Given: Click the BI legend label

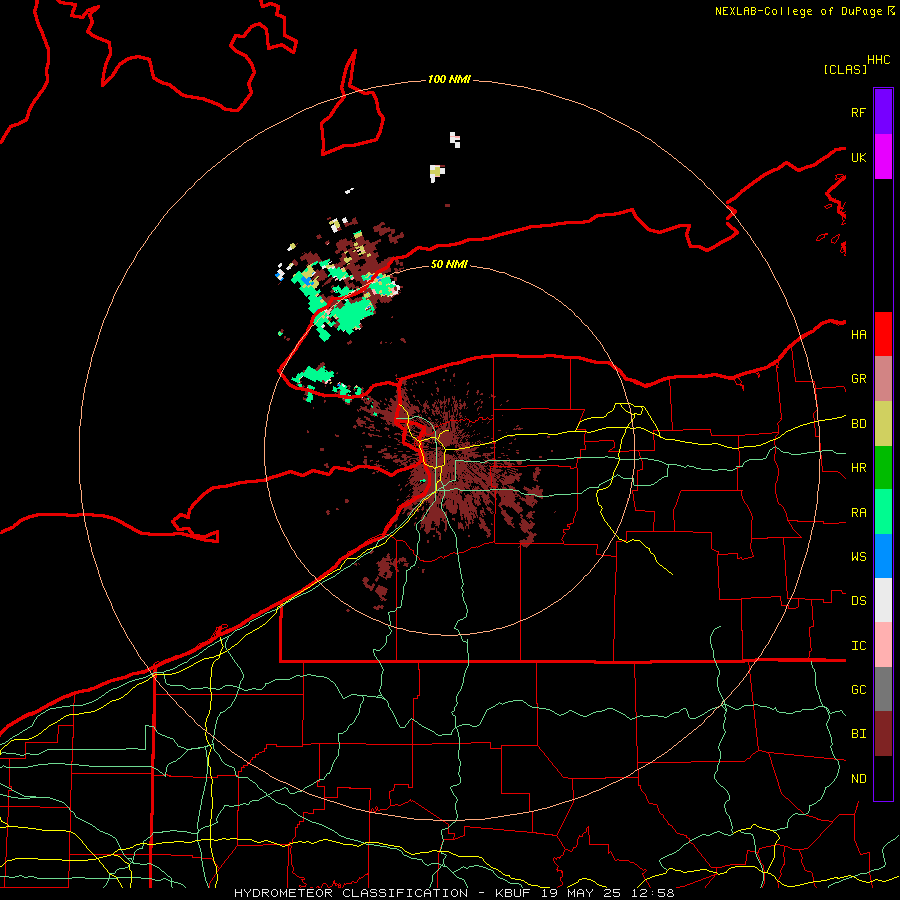Looking at the screenshot, I should tap(859, 734).
